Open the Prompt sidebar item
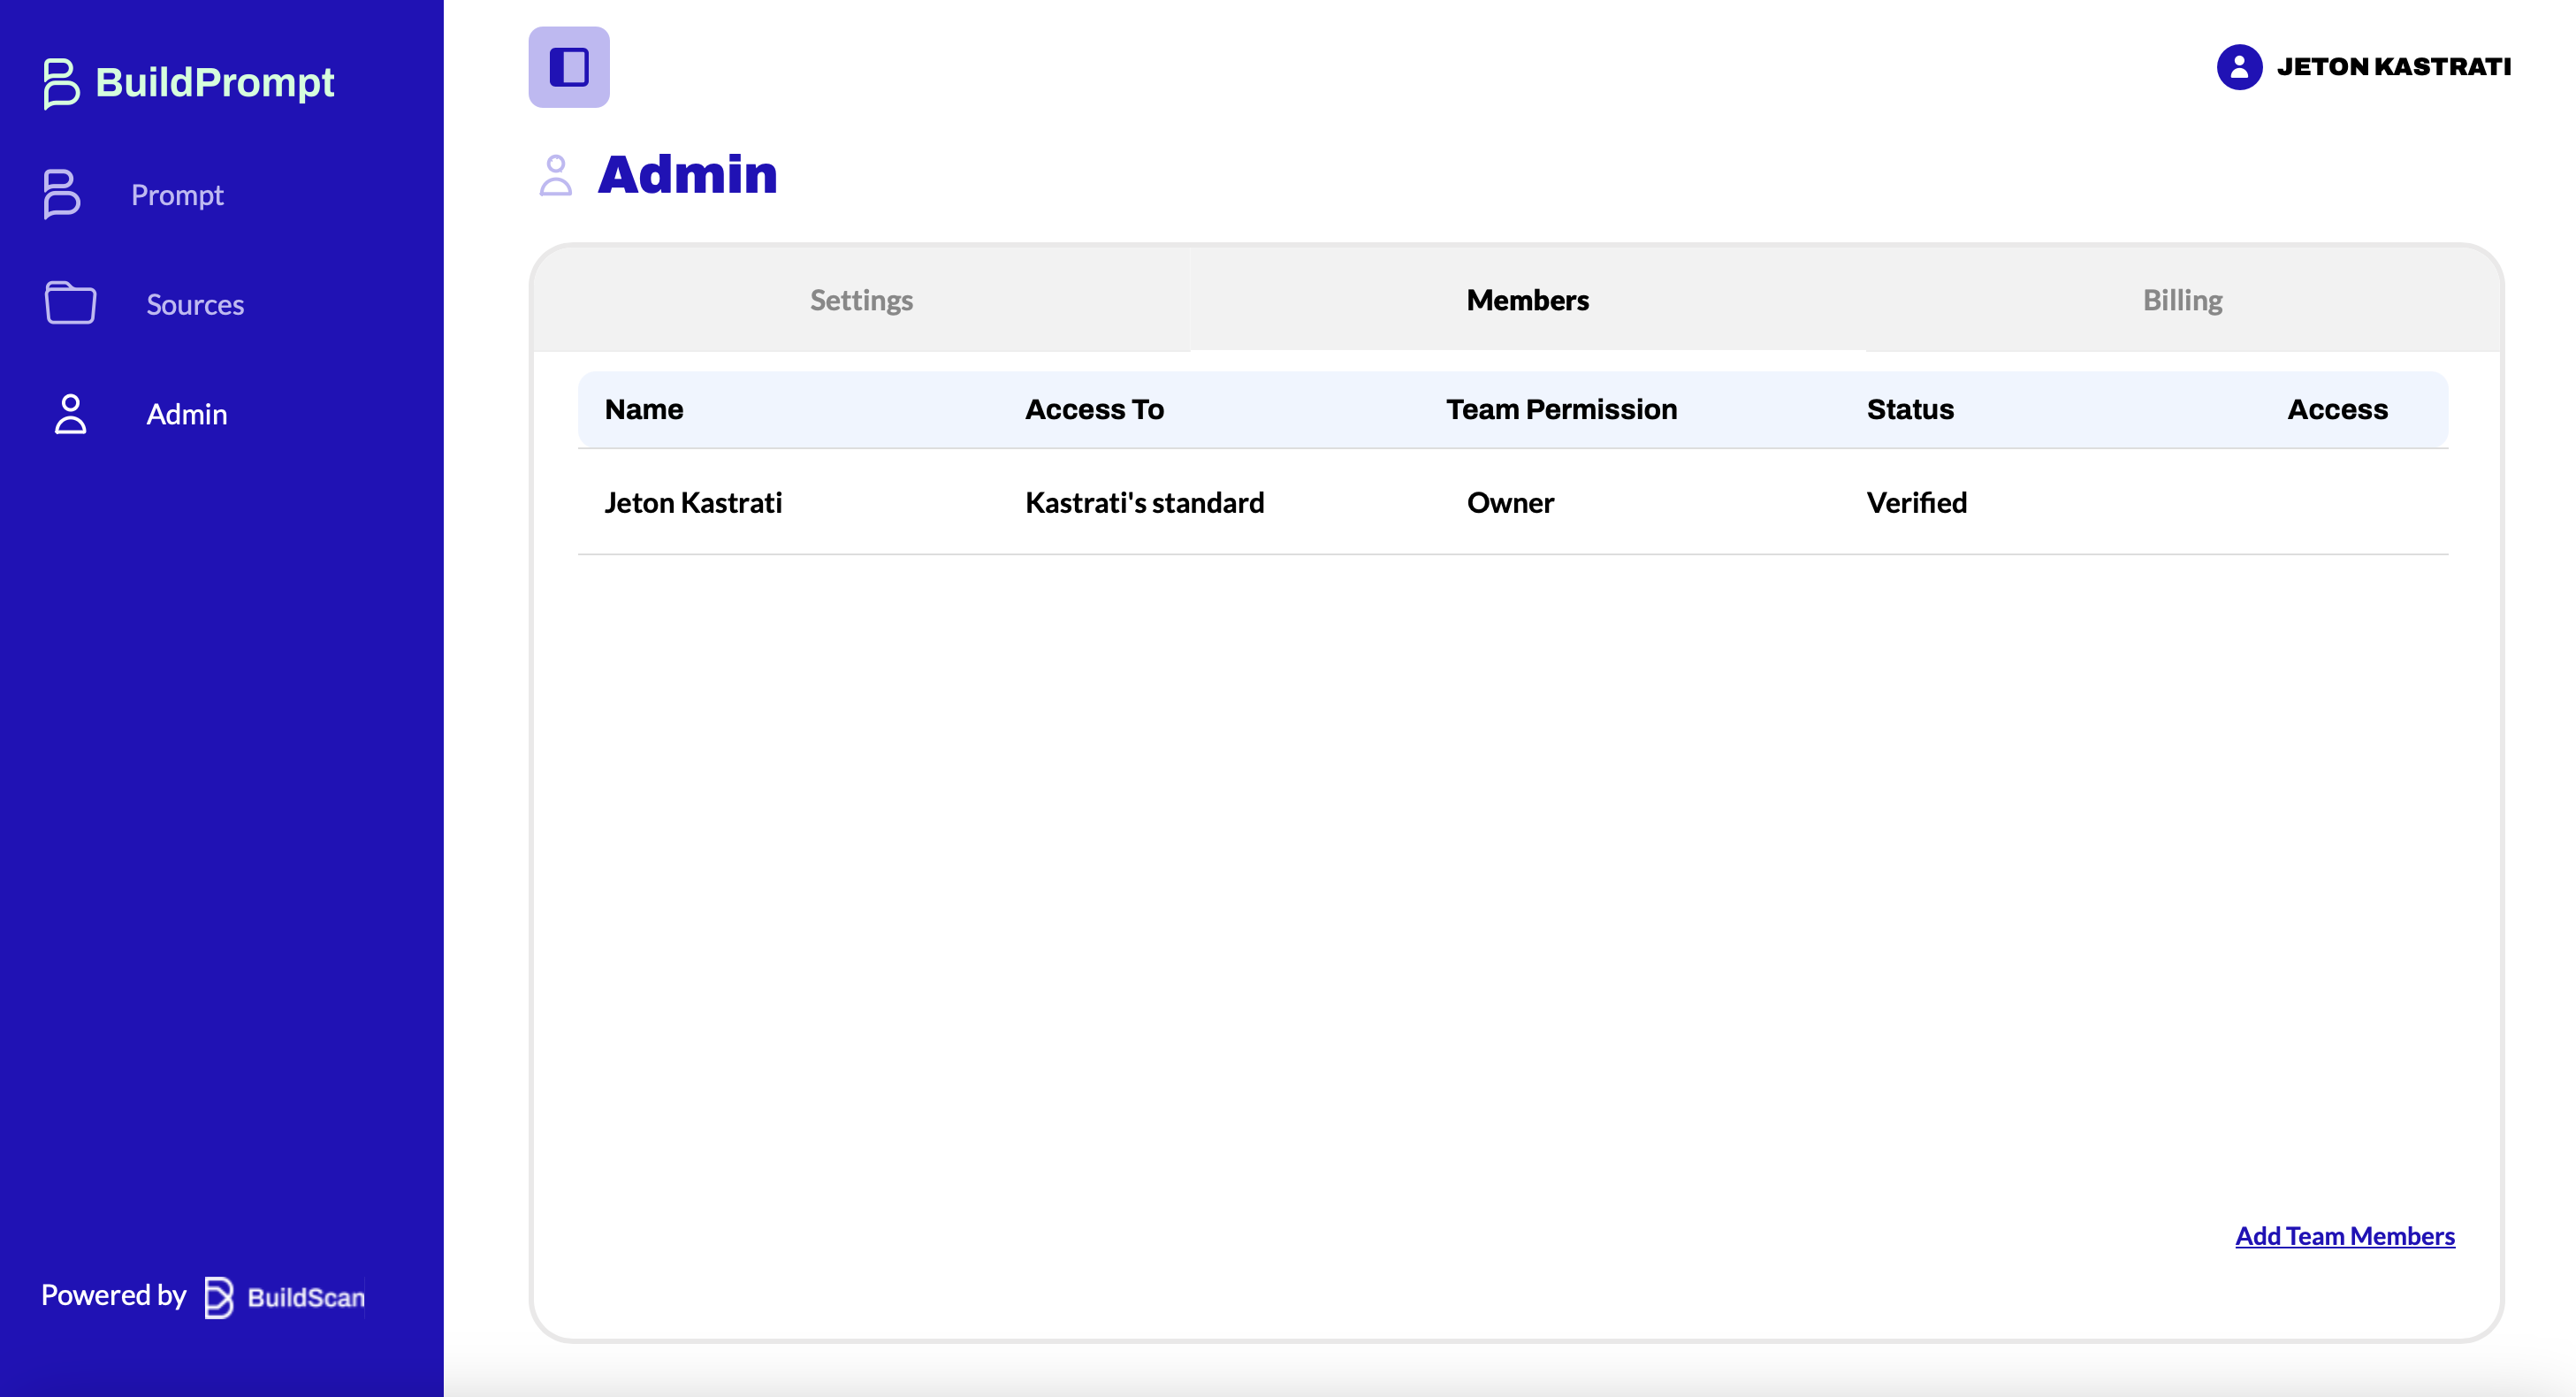 point(177,195)
